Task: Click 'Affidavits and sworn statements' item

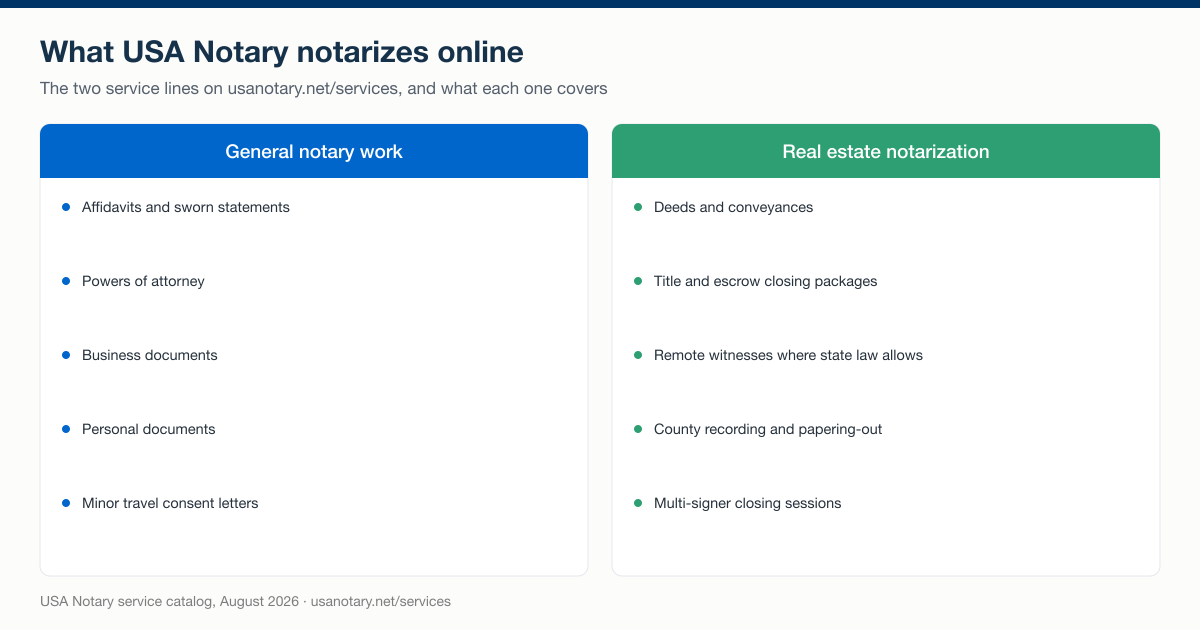Action: [x=186, y=207]
